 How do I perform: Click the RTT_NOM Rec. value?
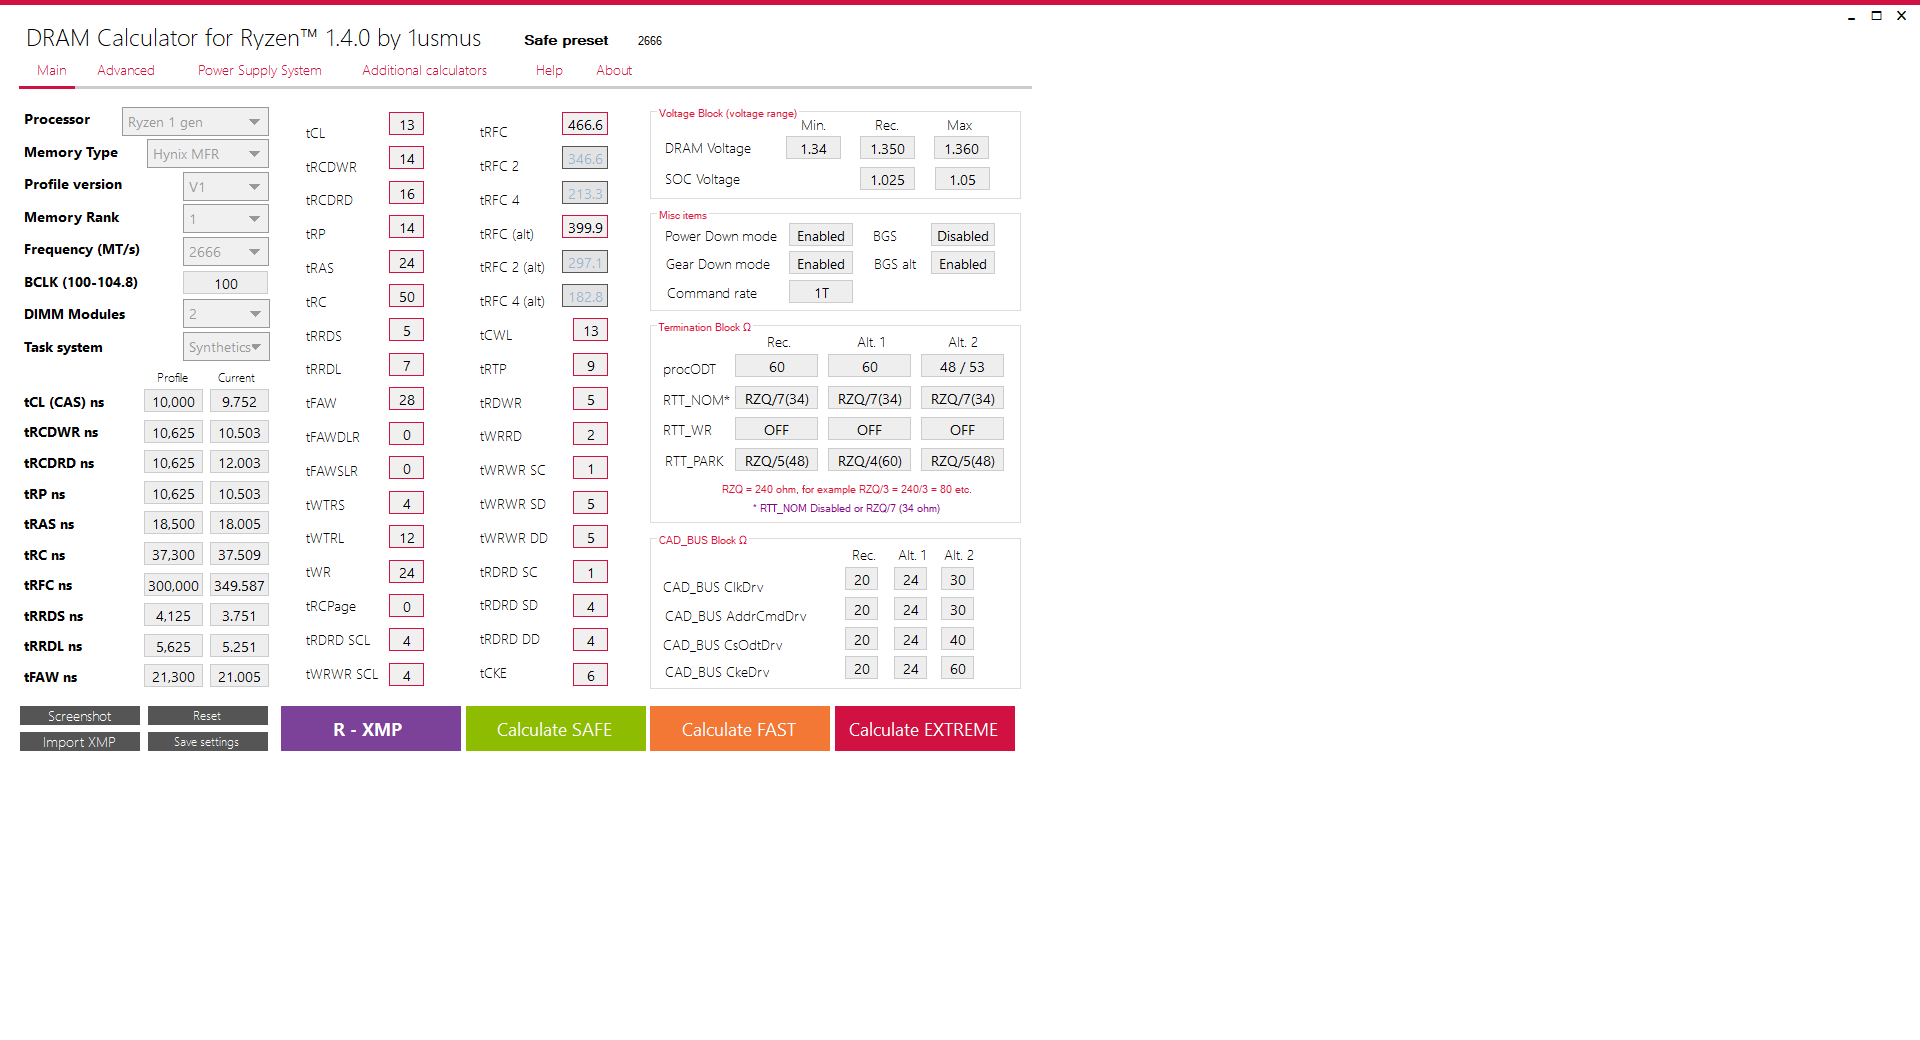coord(776,399)
